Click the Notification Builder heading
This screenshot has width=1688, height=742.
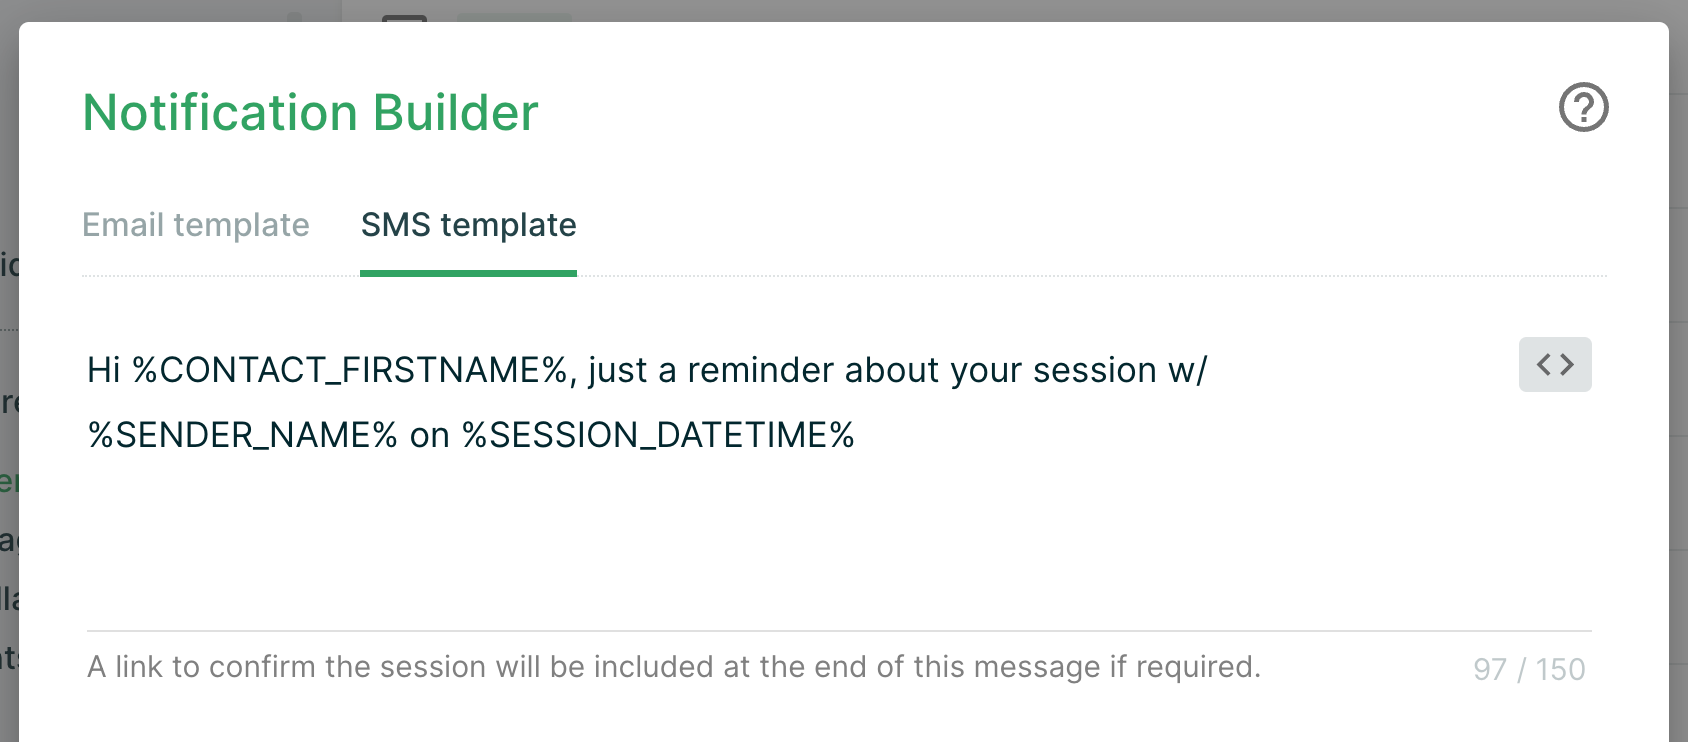pyautogui.click(x=310, y=112)
